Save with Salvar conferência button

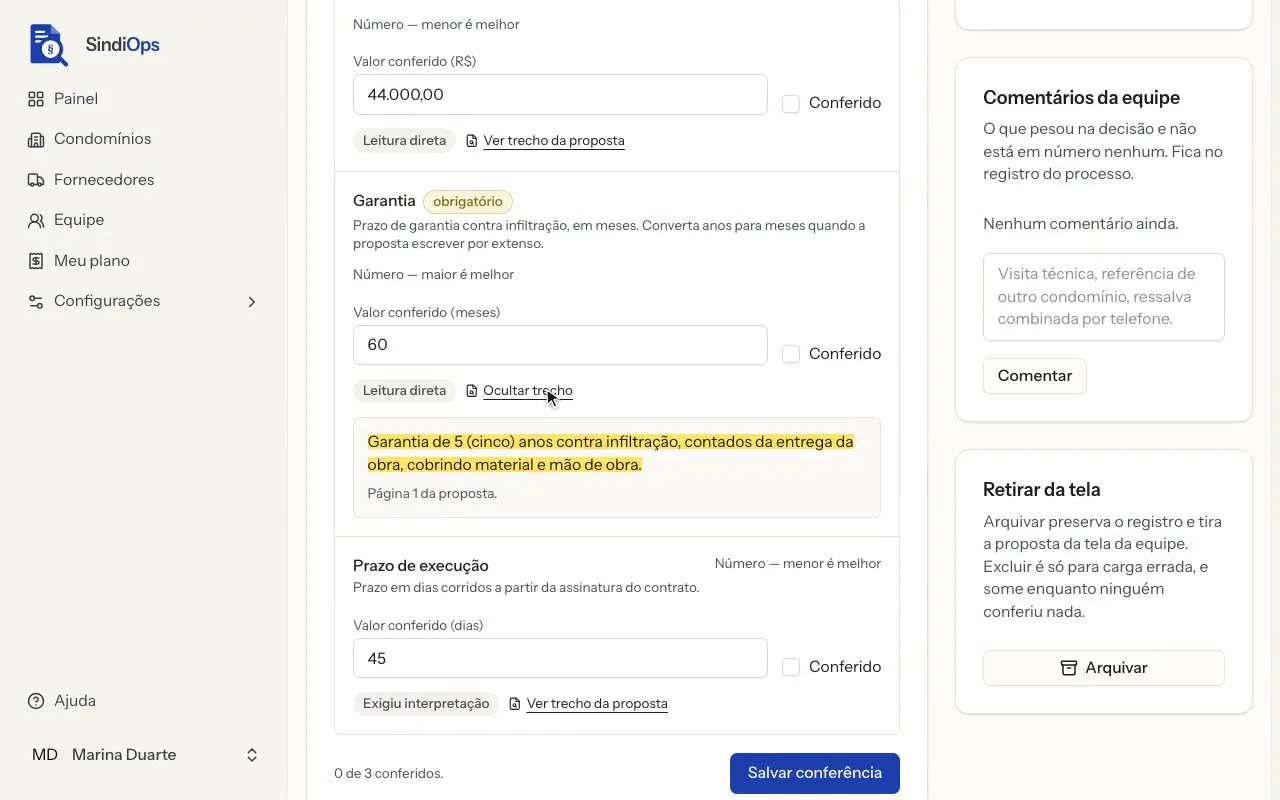[x=815, y=773]
